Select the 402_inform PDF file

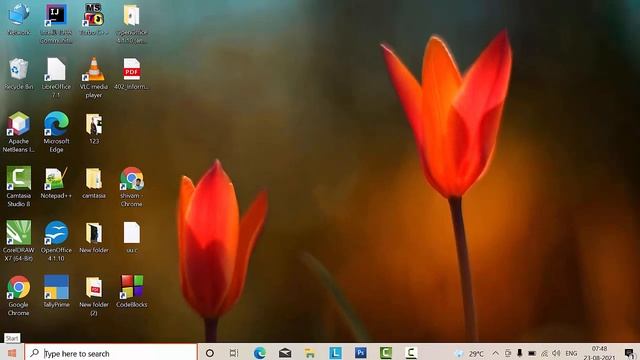(131, 74)
